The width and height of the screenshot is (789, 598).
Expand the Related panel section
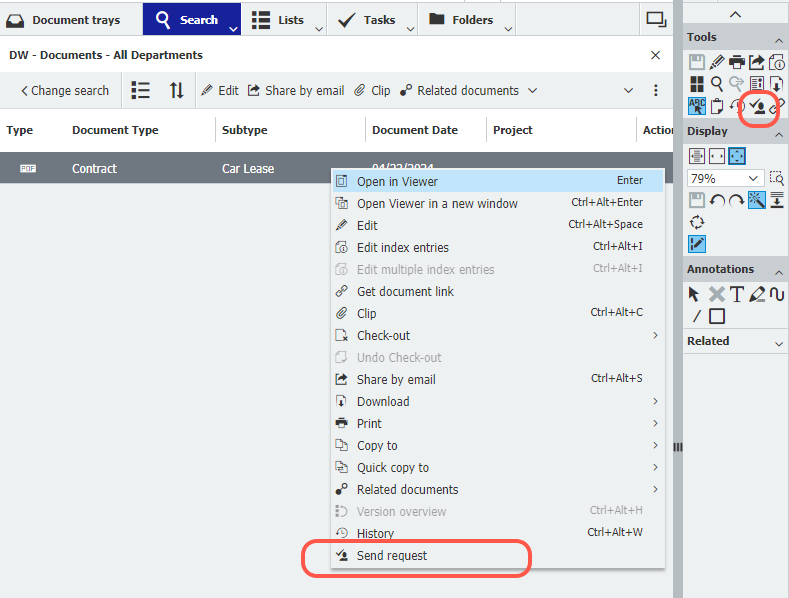[778, 344]
